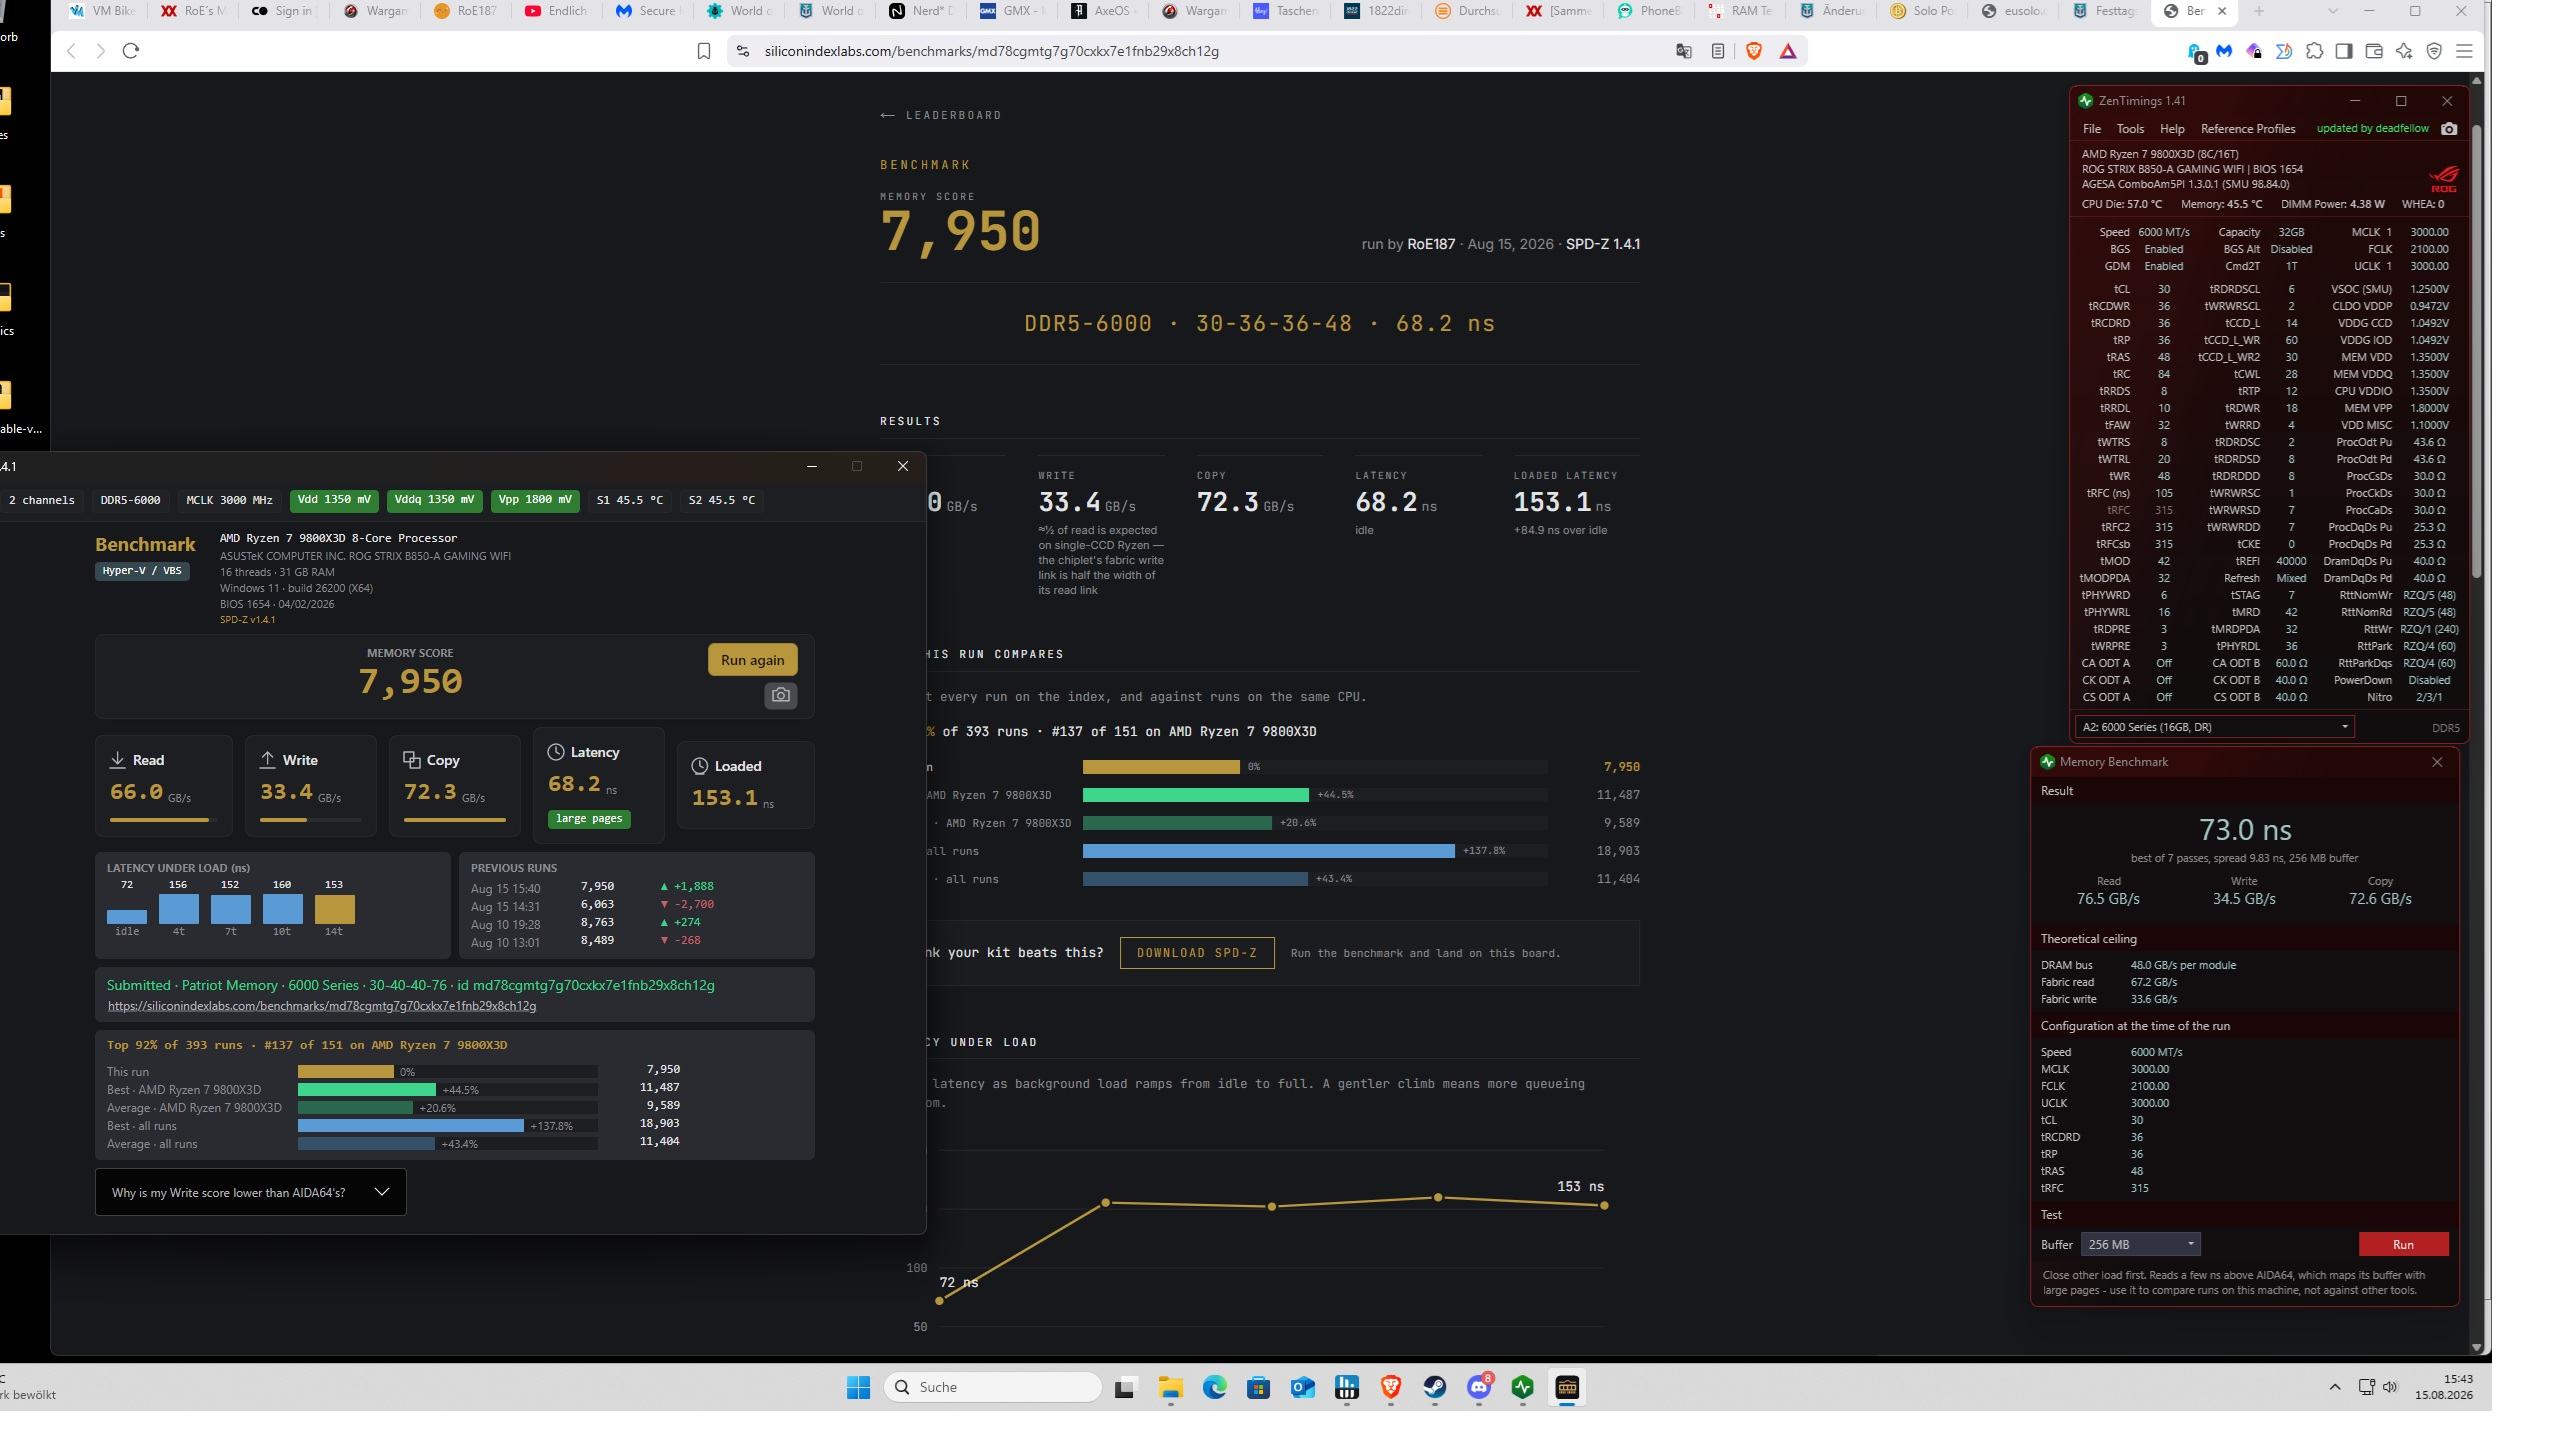This screenshot has width=2560, height=1440.
Task: Switch to the RoE187 browser tab
Action: [466, 11]
